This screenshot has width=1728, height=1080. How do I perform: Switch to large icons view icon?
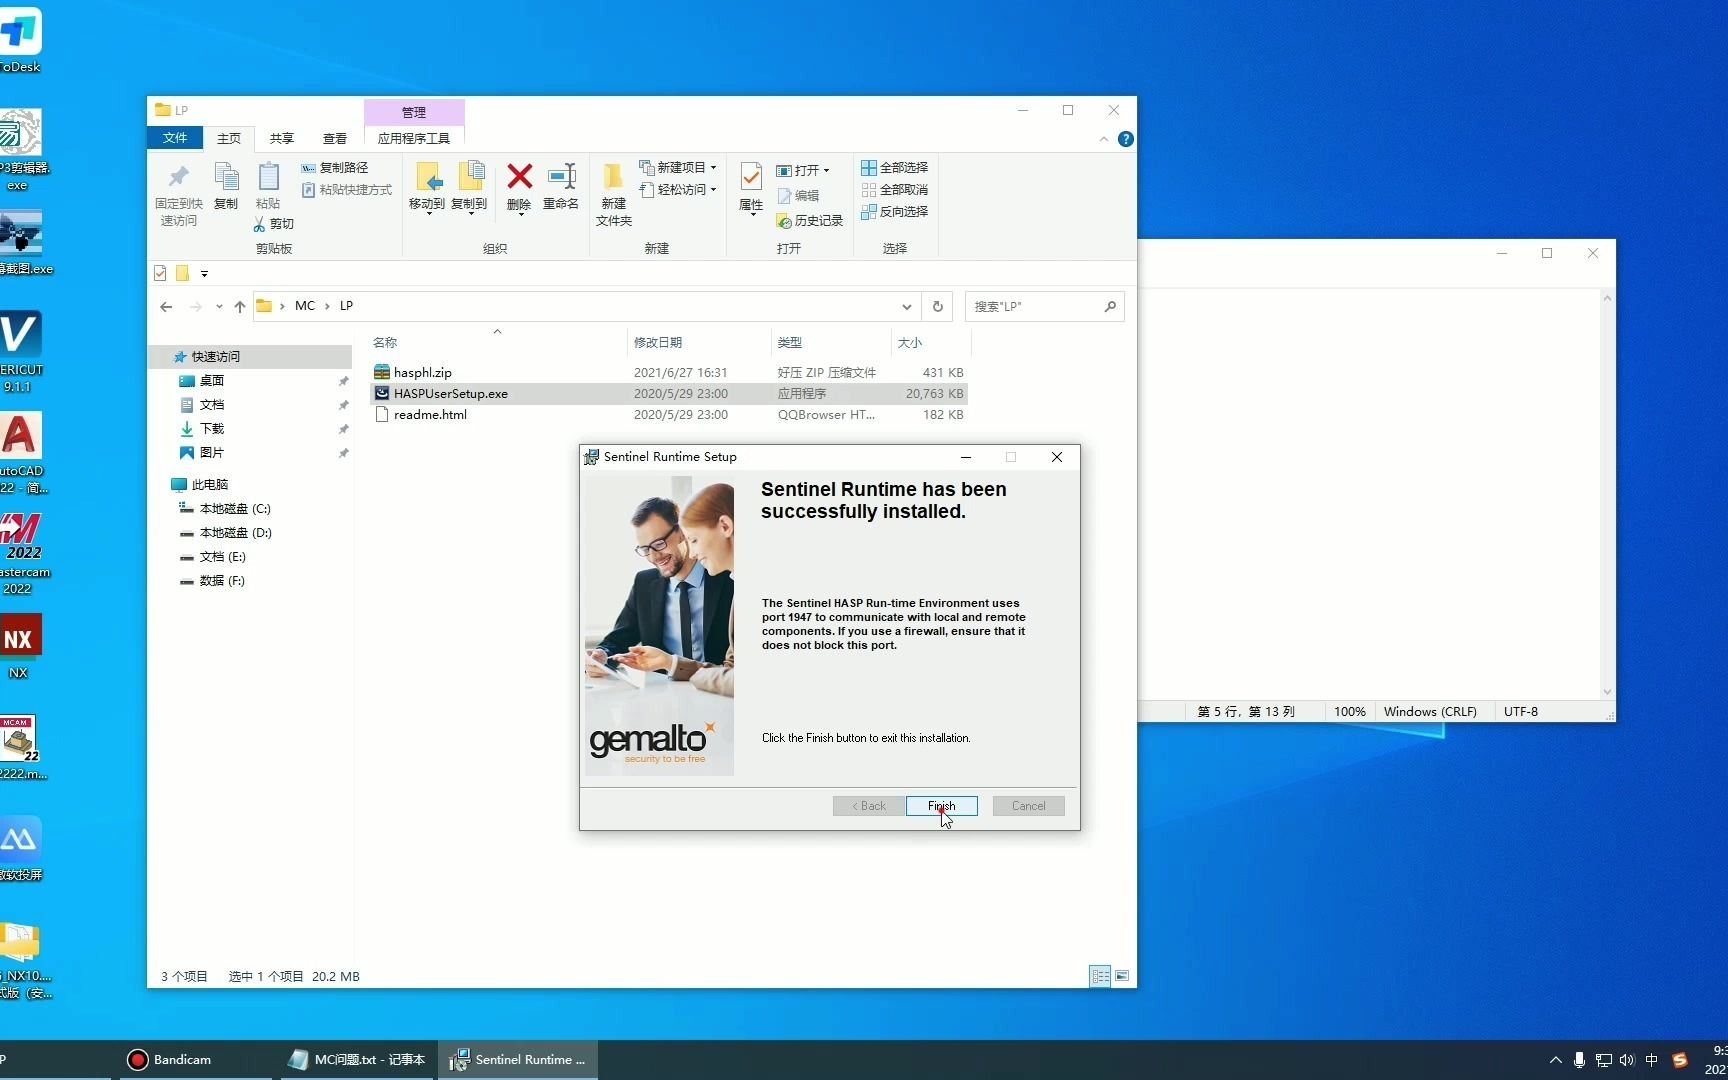pos(1122,976)
